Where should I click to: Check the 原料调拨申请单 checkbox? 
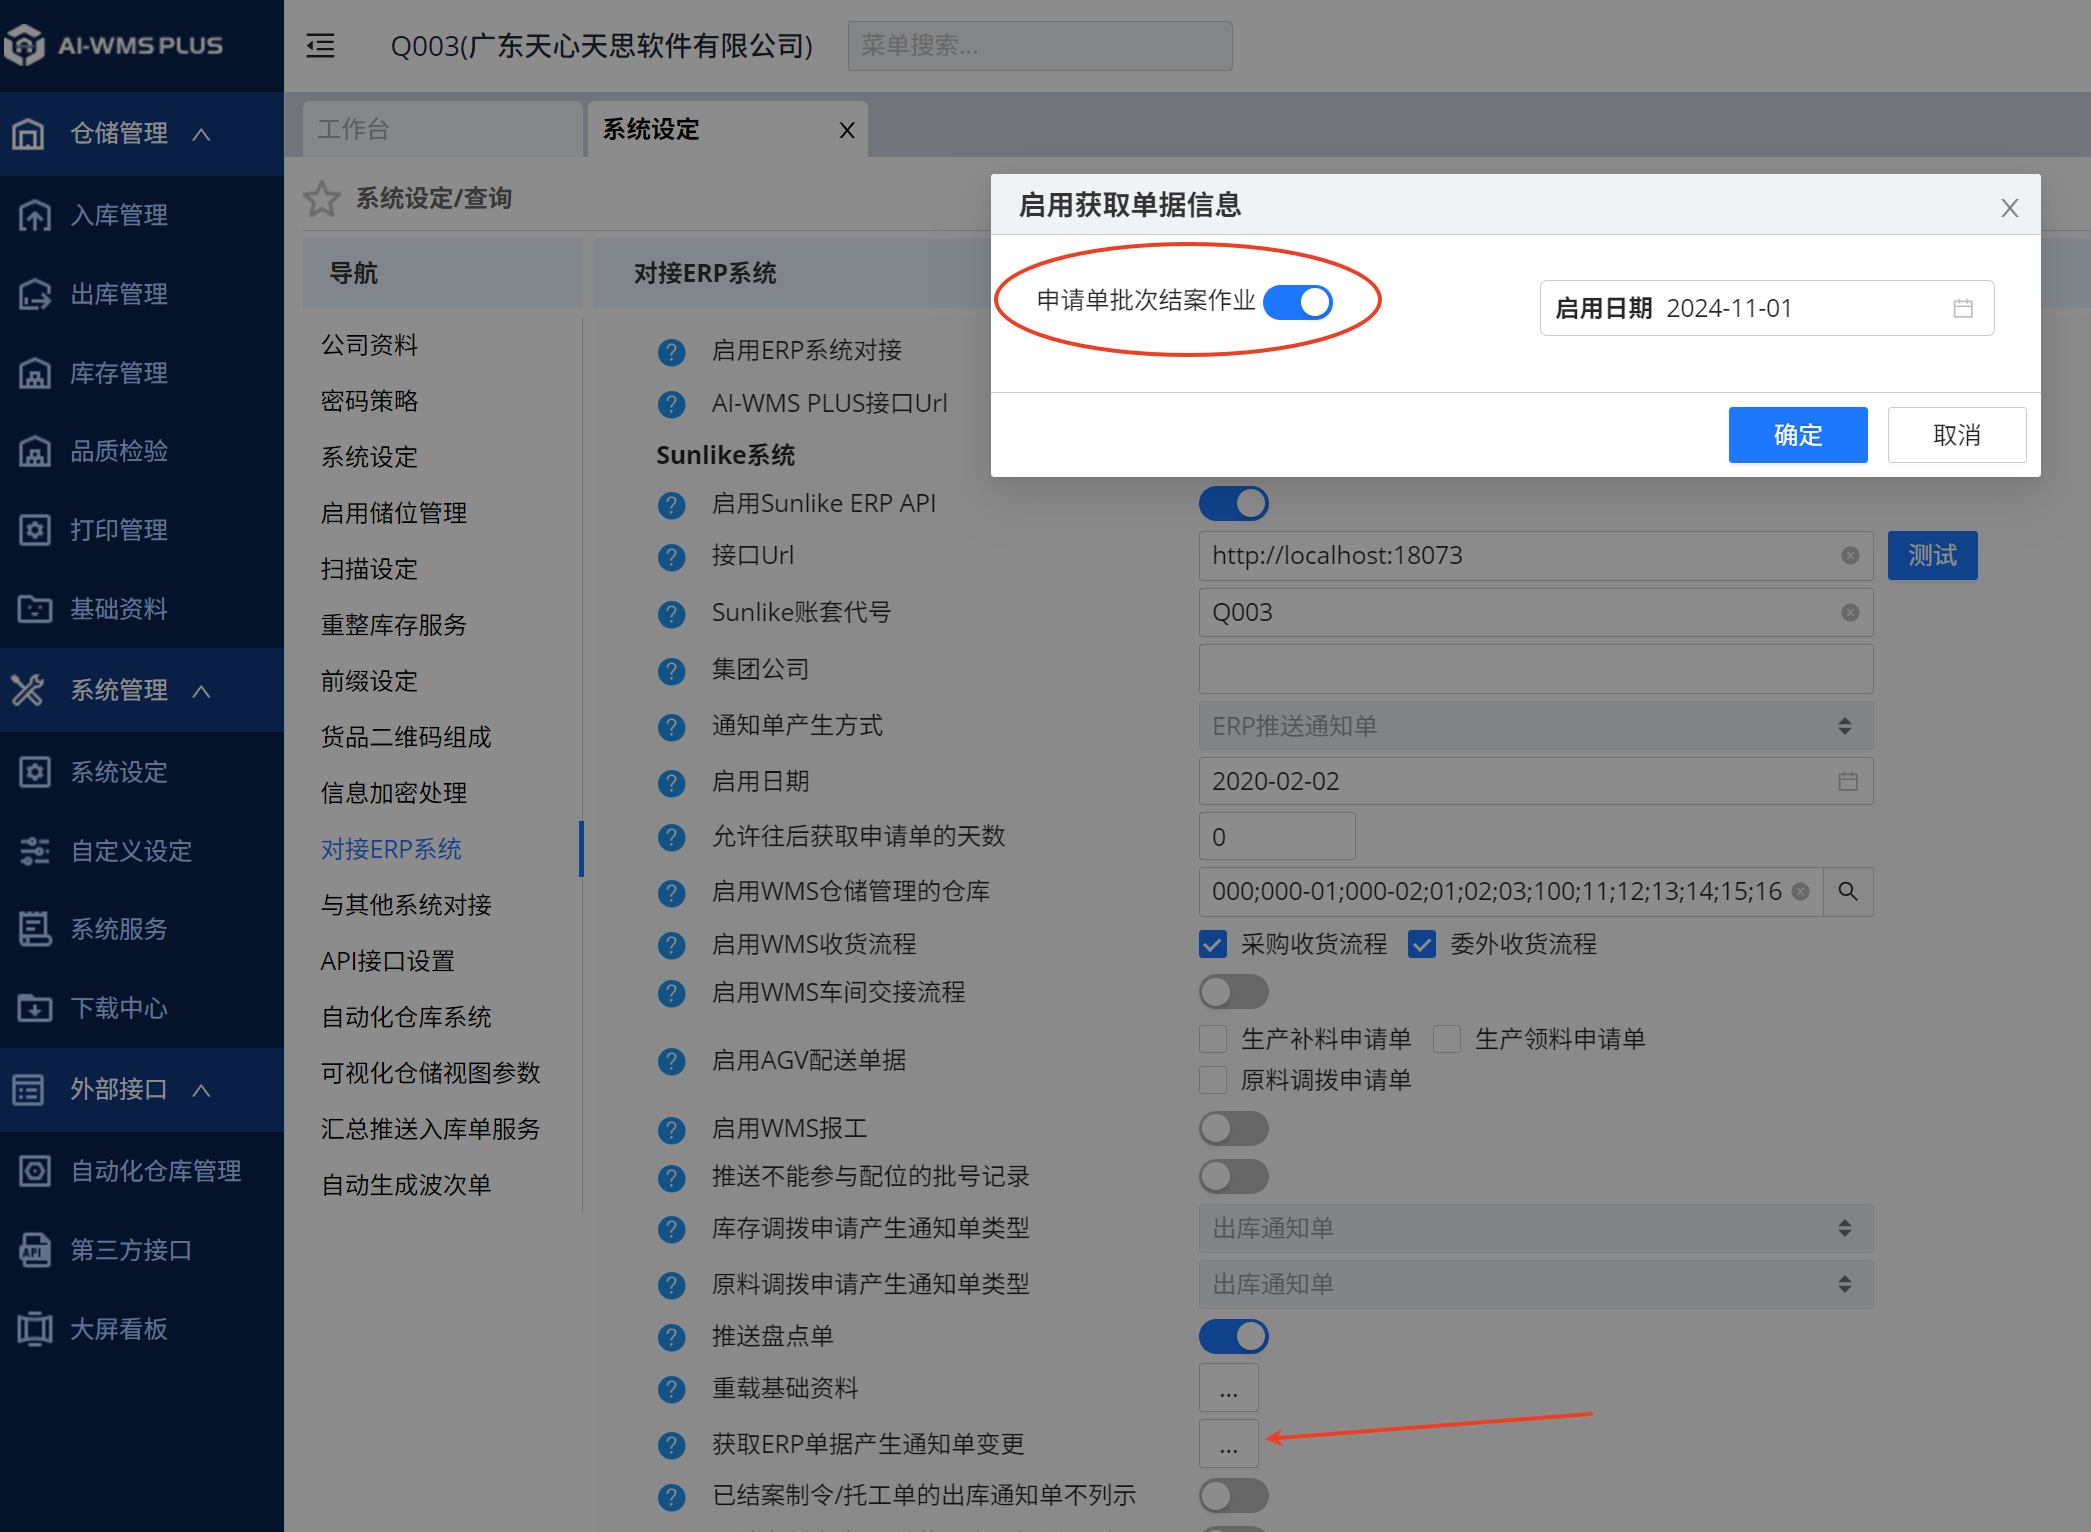[1213, 1080]
